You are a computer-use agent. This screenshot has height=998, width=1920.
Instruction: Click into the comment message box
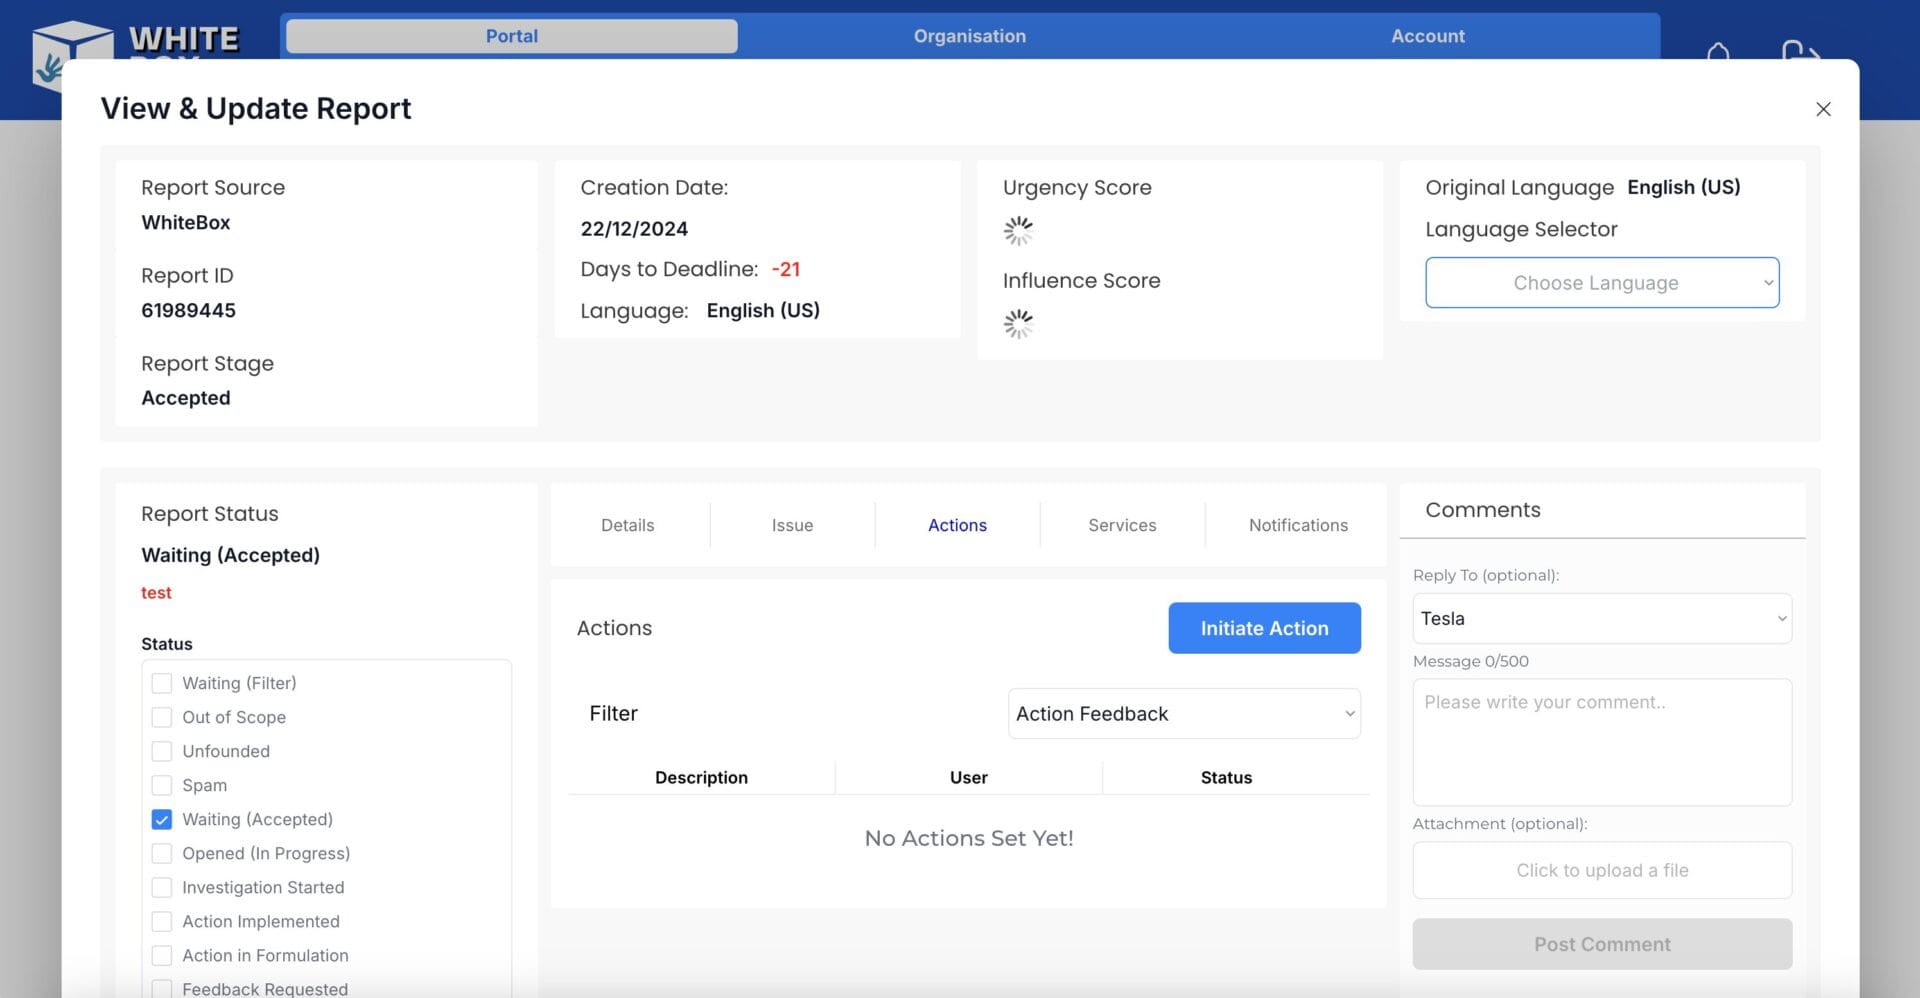click(1602, 742)
